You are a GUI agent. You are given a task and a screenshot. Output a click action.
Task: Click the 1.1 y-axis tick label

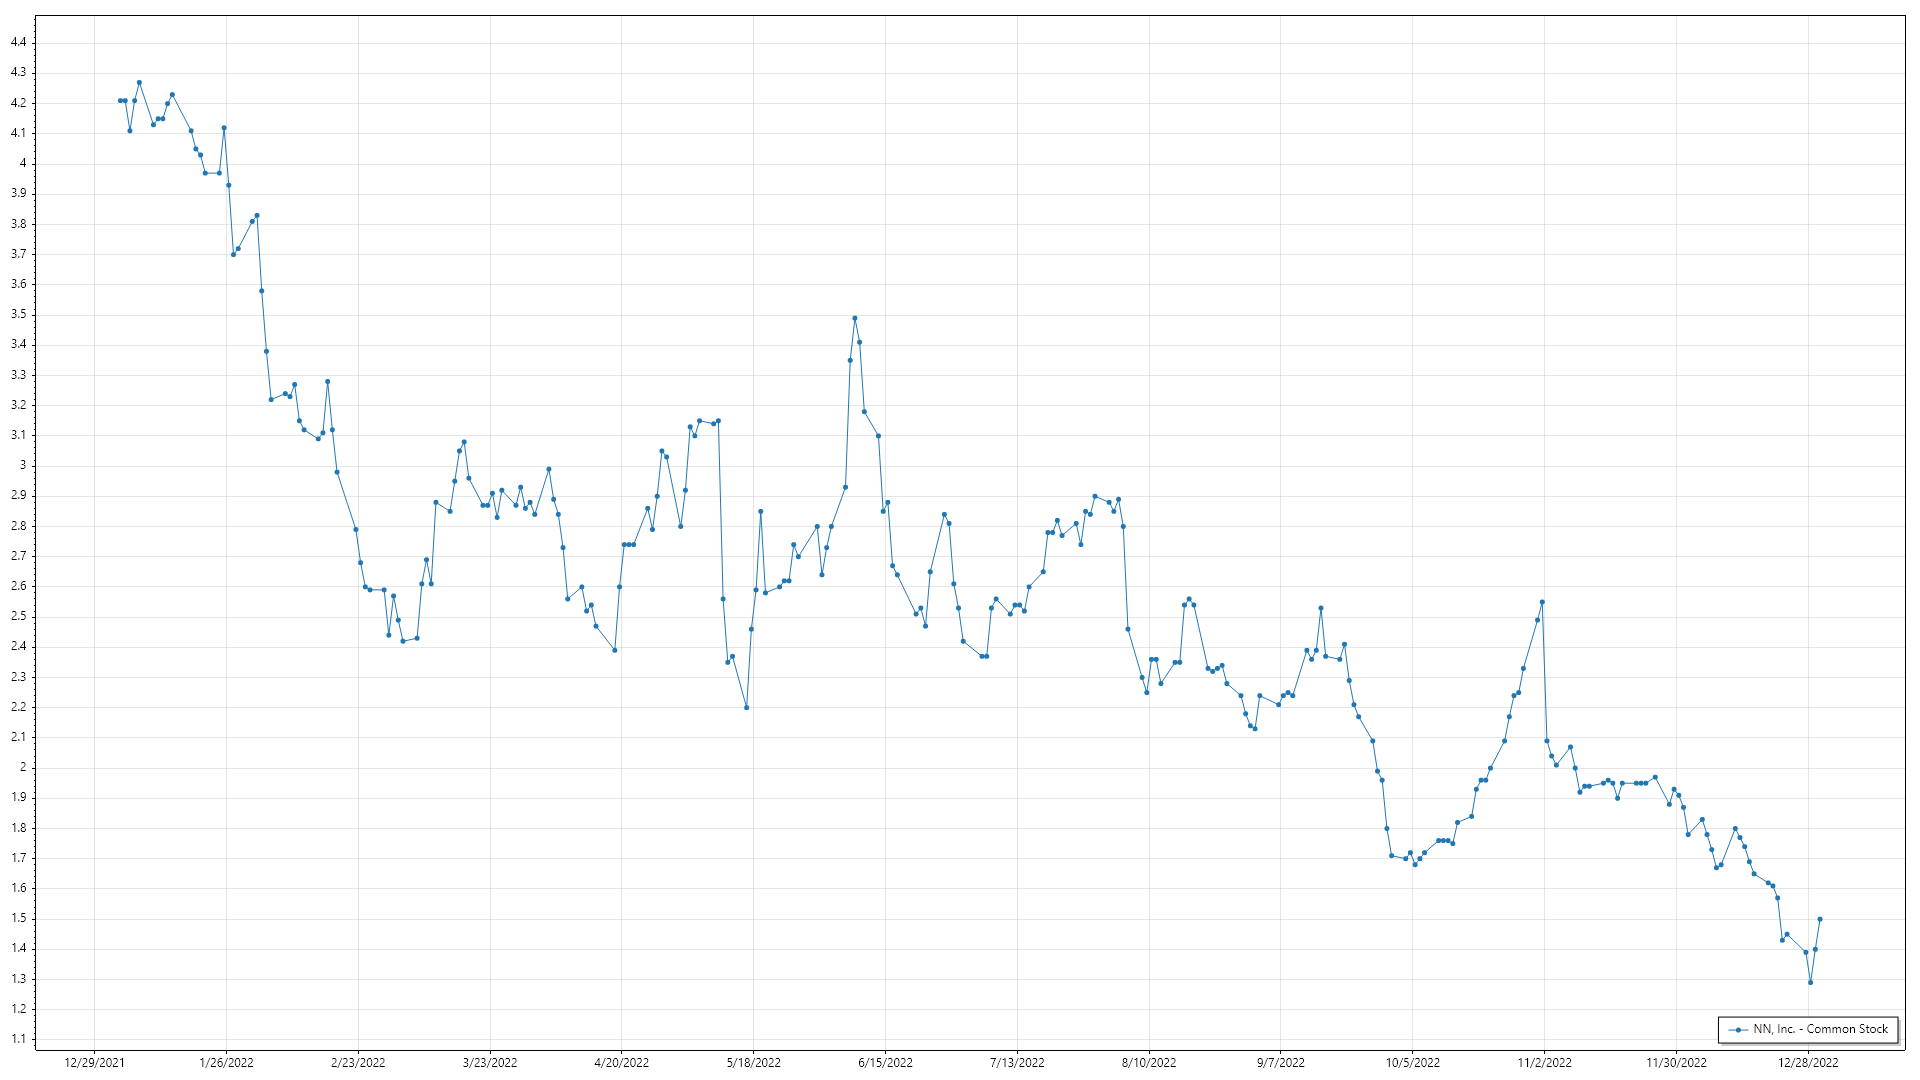click(x=19, y=1039)
